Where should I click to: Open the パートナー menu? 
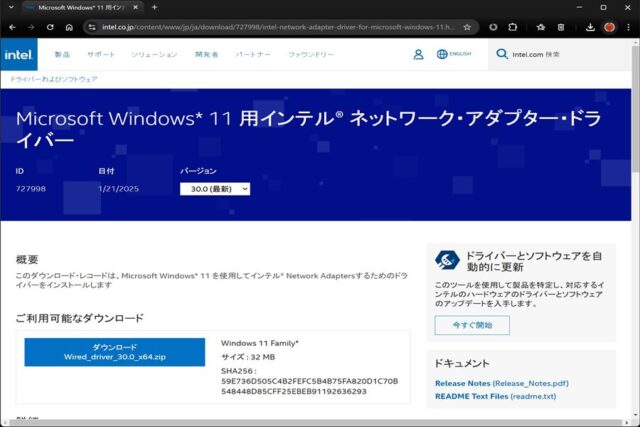pyautogui.click(x=253, y=54)
